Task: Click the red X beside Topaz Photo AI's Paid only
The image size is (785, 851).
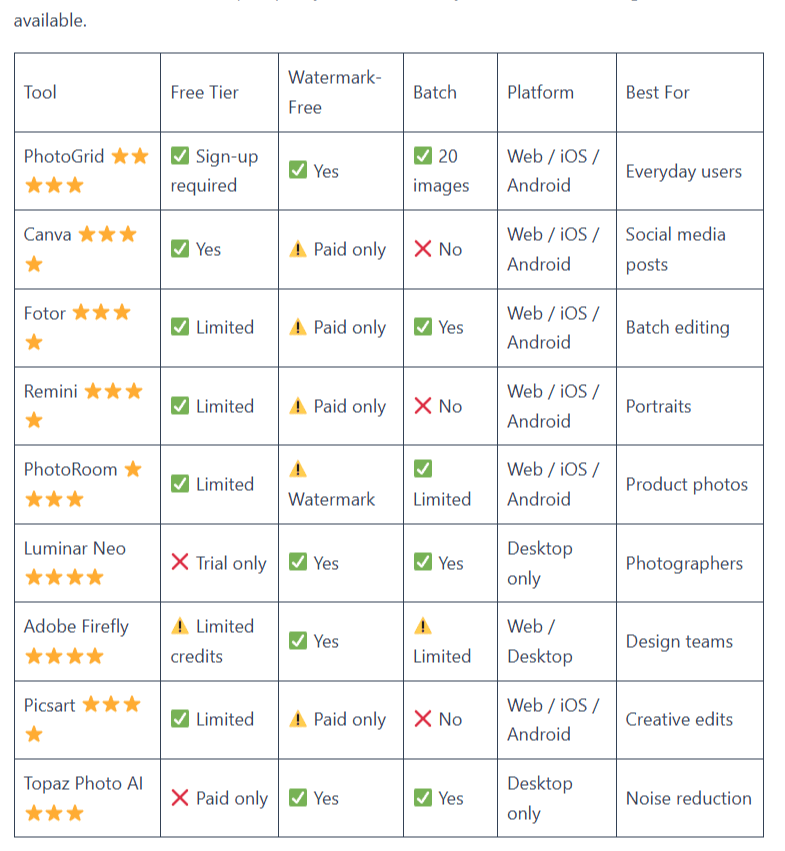Action: [x=180, y=798]
